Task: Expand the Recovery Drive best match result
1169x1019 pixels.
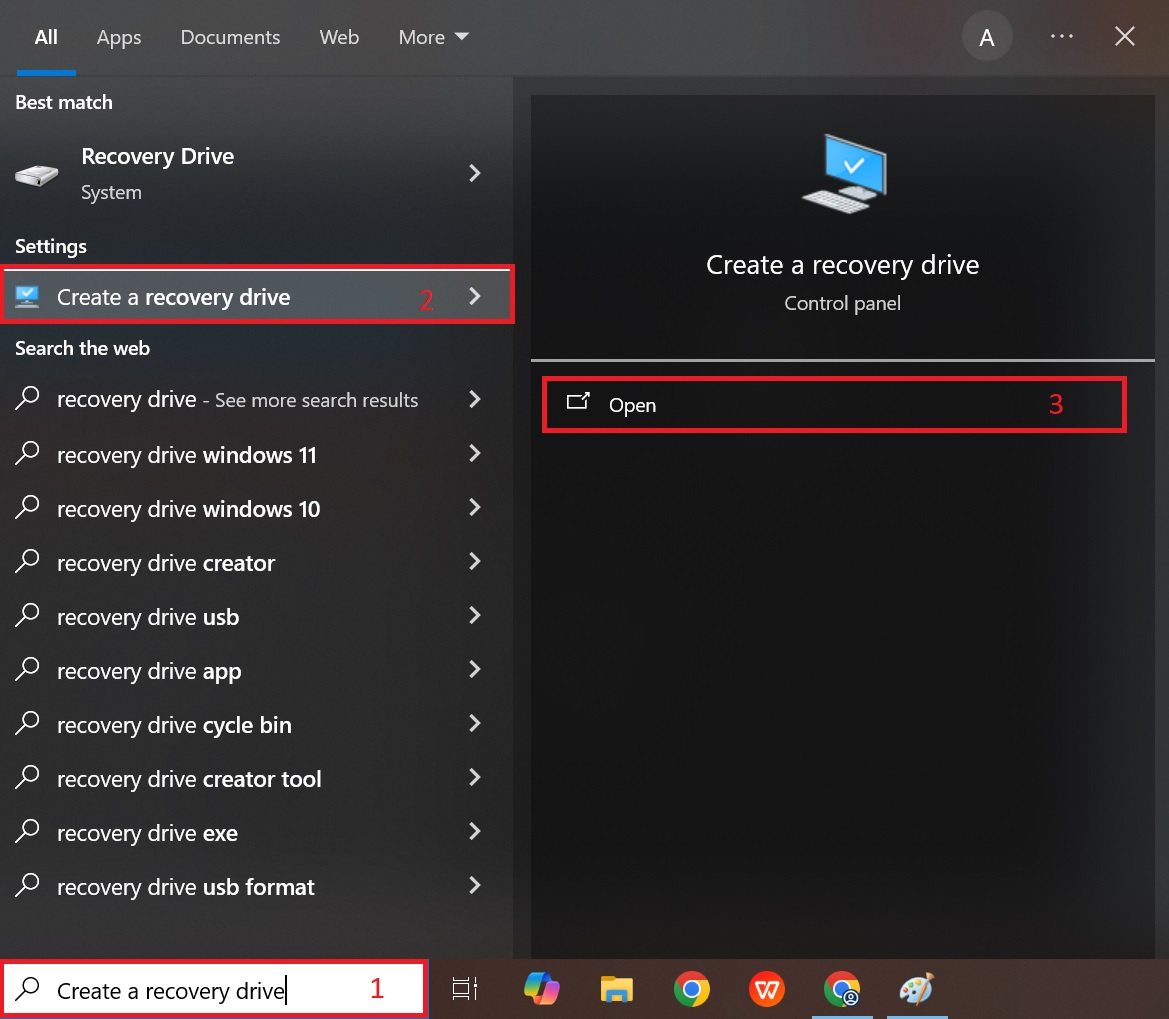Action: [x=474, y=172]
